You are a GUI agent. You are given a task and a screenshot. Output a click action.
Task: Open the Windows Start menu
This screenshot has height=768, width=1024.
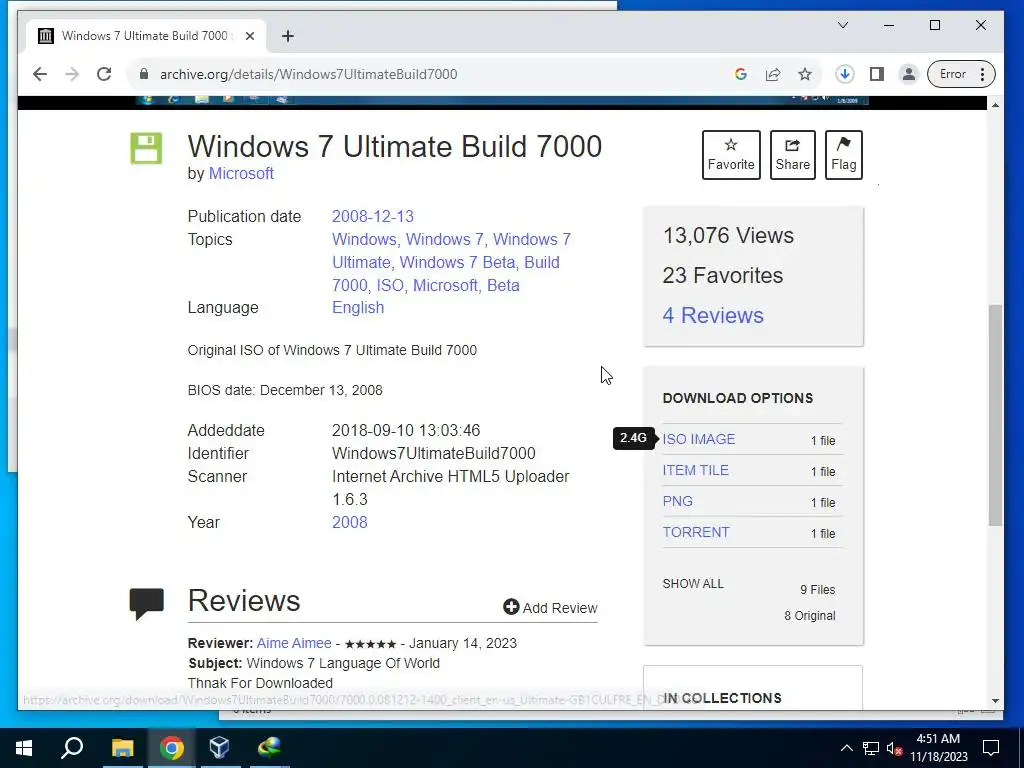pyautogui.click(x=24, y=748)
